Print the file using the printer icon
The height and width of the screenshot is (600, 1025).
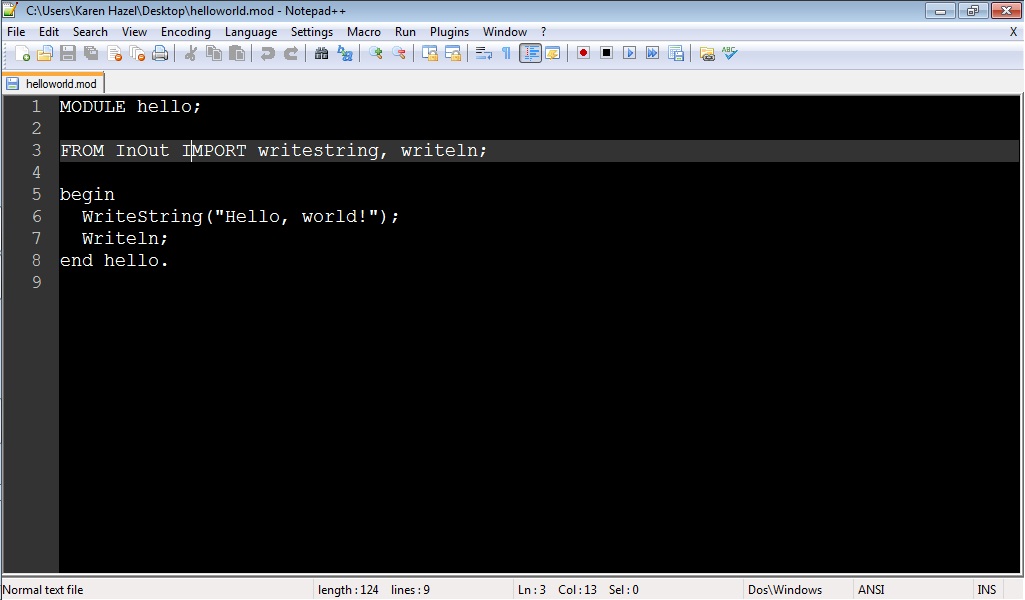[x=160, y=53]
